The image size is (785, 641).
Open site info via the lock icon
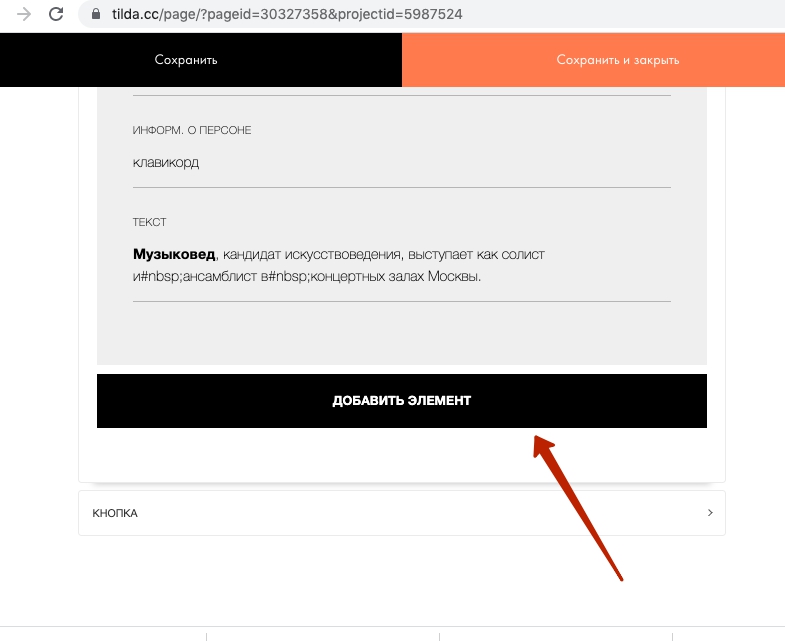coord(96,14)
